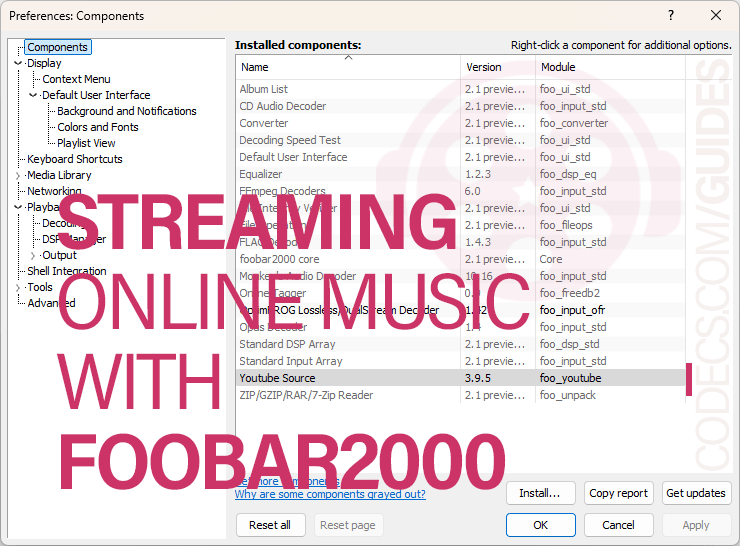Click the foo_input_ofr module cell
The height and width of the screenshot is (546, 740).
point(572,310)
